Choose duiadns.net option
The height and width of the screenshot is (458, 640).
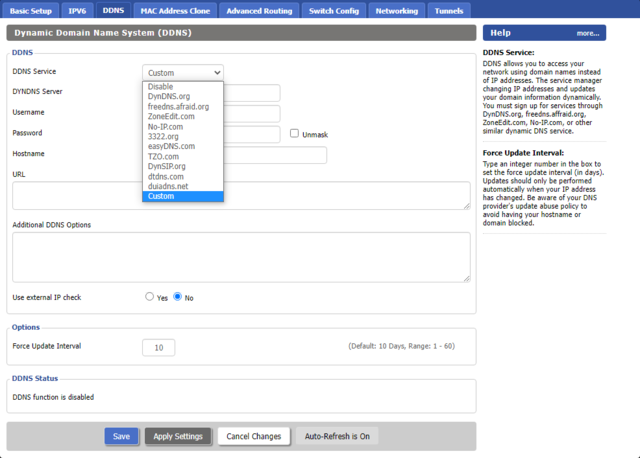click(183, 186)
